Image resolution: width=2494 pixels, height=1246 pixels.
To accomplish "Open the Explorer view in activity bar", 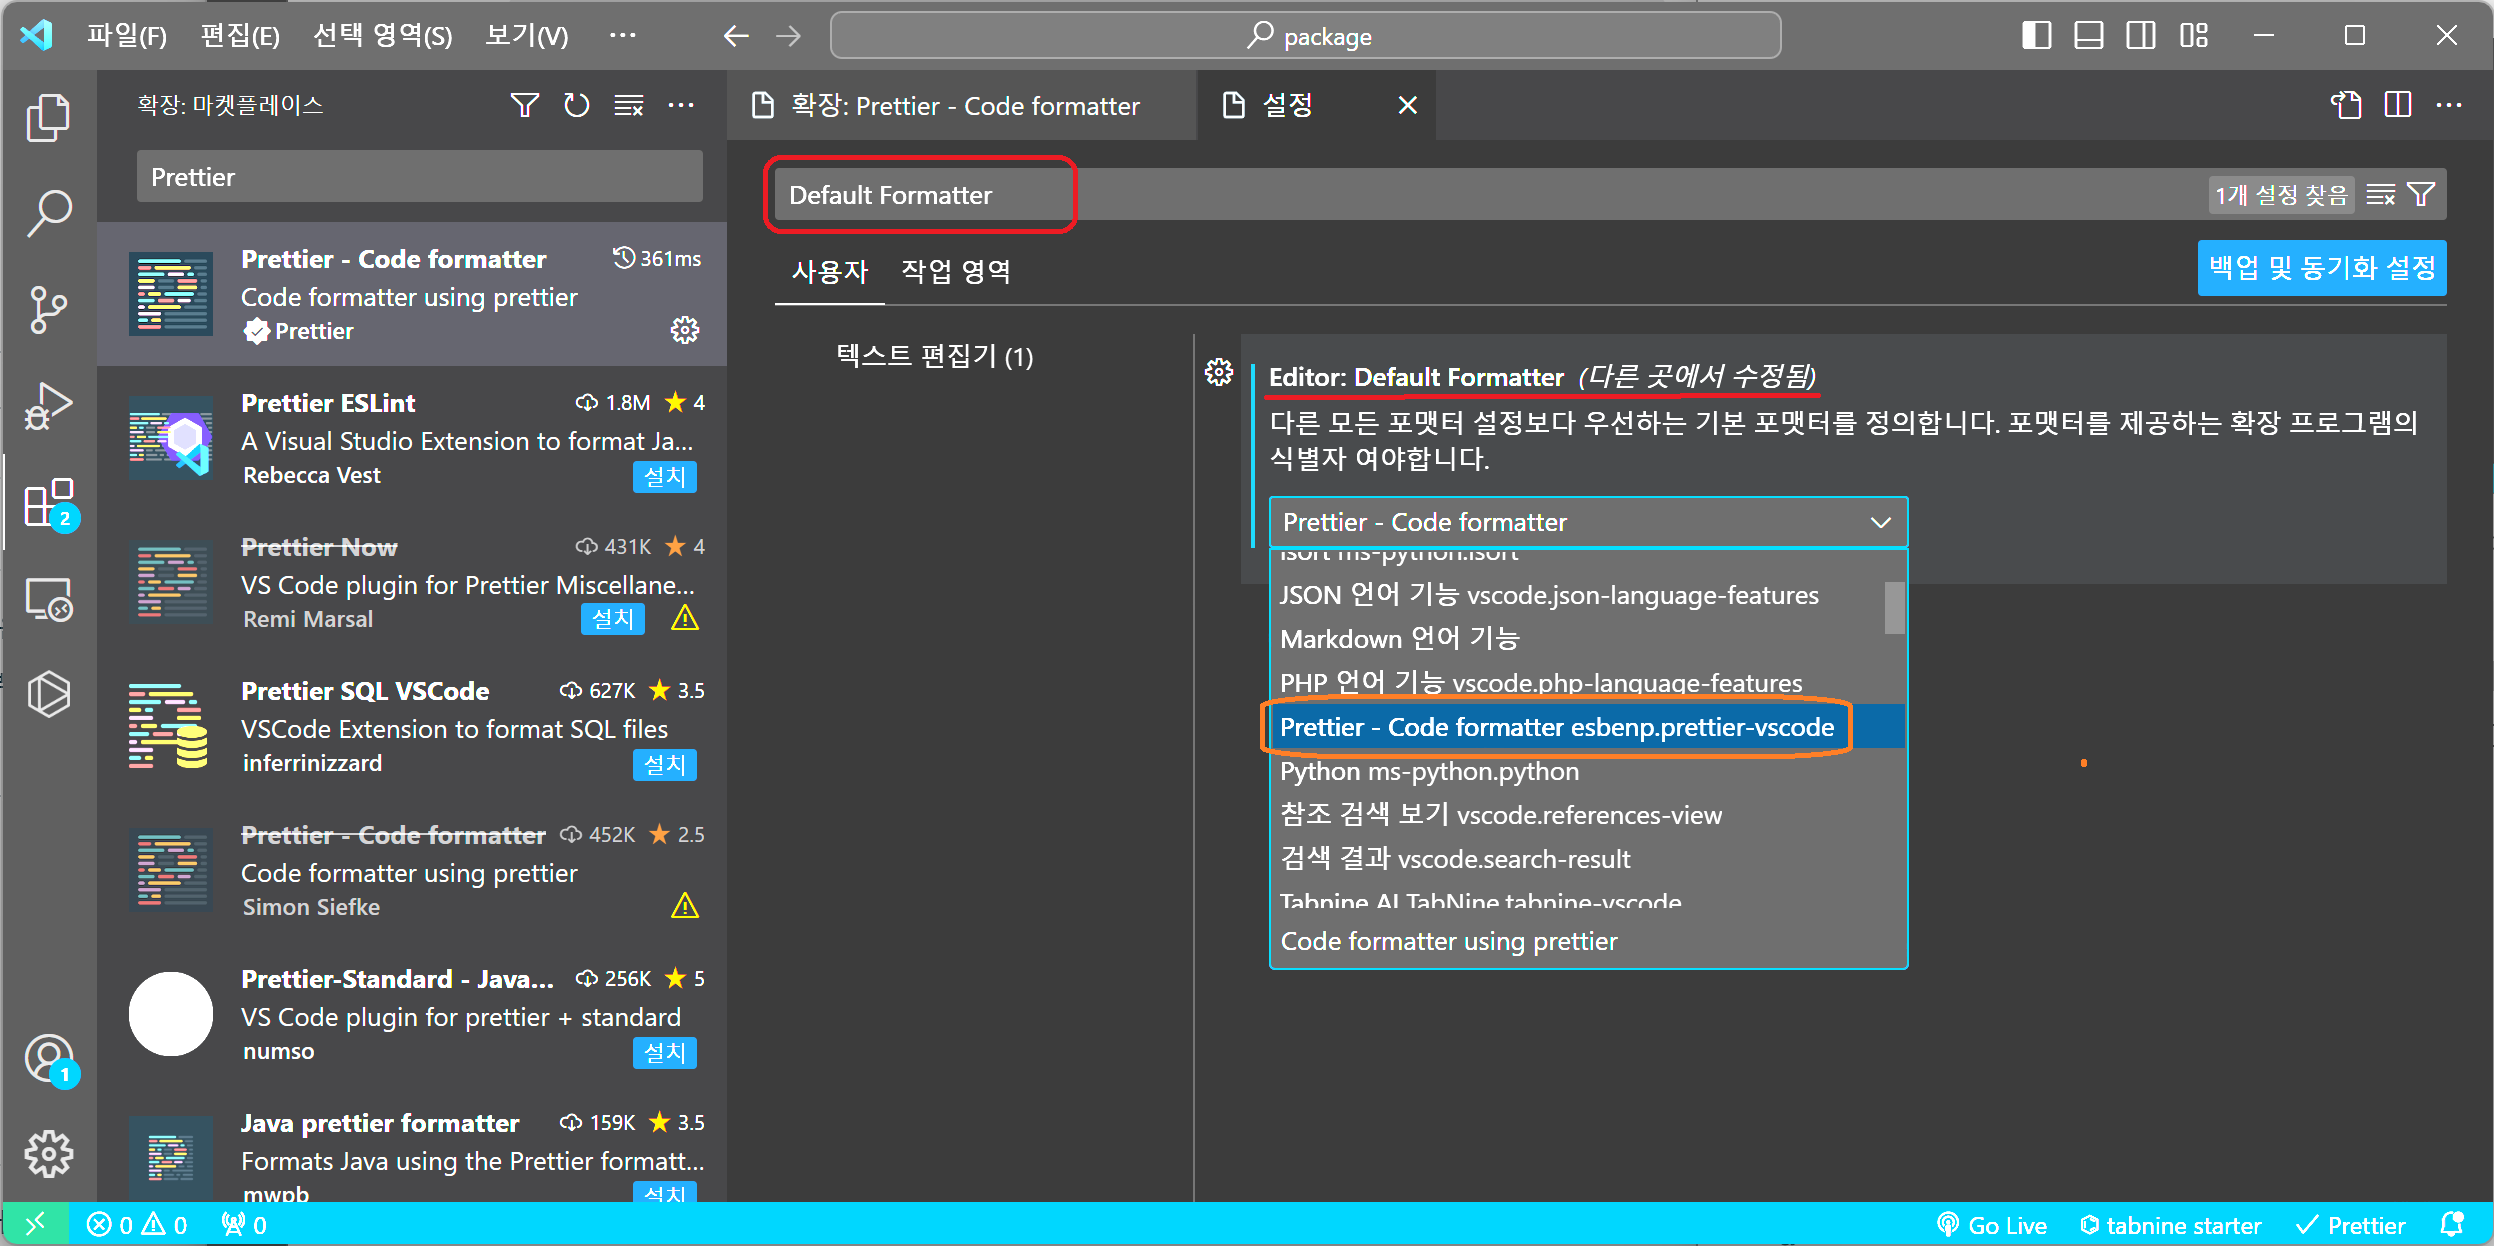I will (48, 117).
